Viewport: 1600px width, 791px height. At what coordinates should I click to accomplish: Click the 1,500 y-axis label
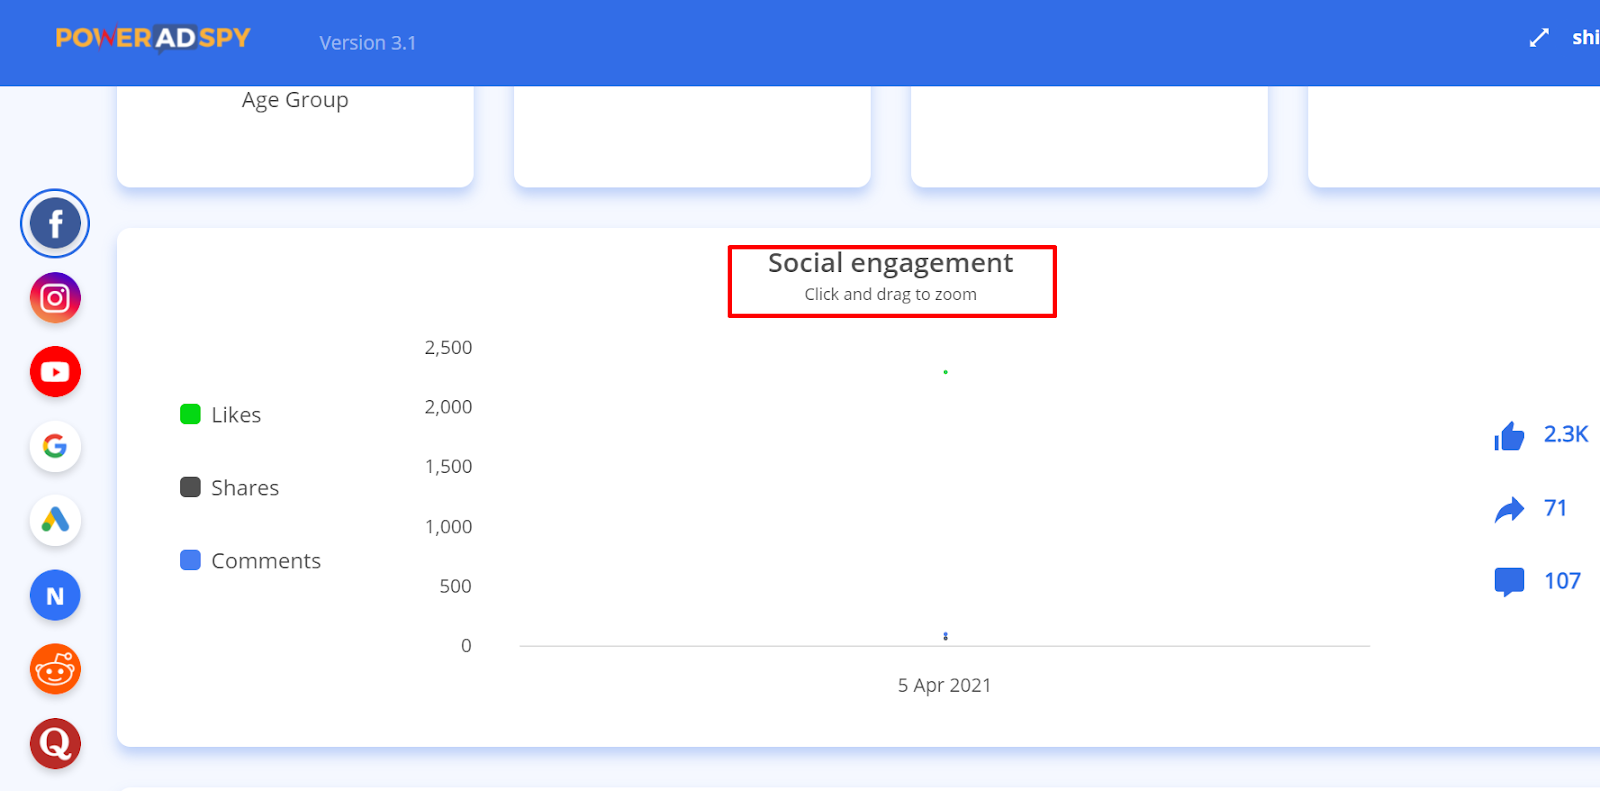(448, 467)
